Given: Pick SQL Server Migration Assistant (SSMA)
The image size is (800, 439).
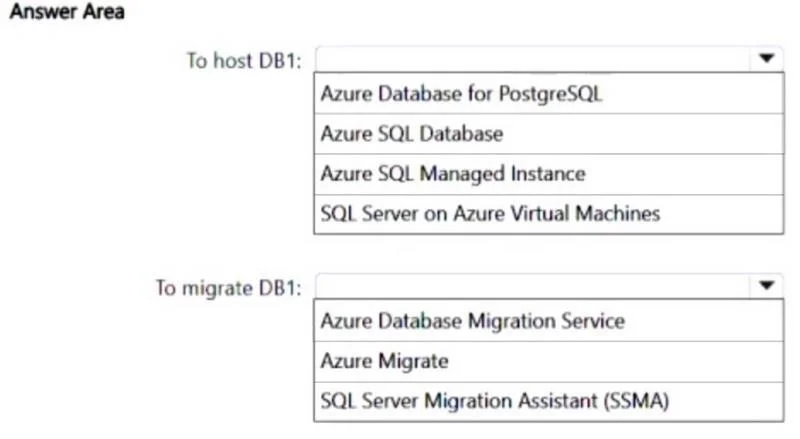Looking at the screenshot, I should coord(549,401).
